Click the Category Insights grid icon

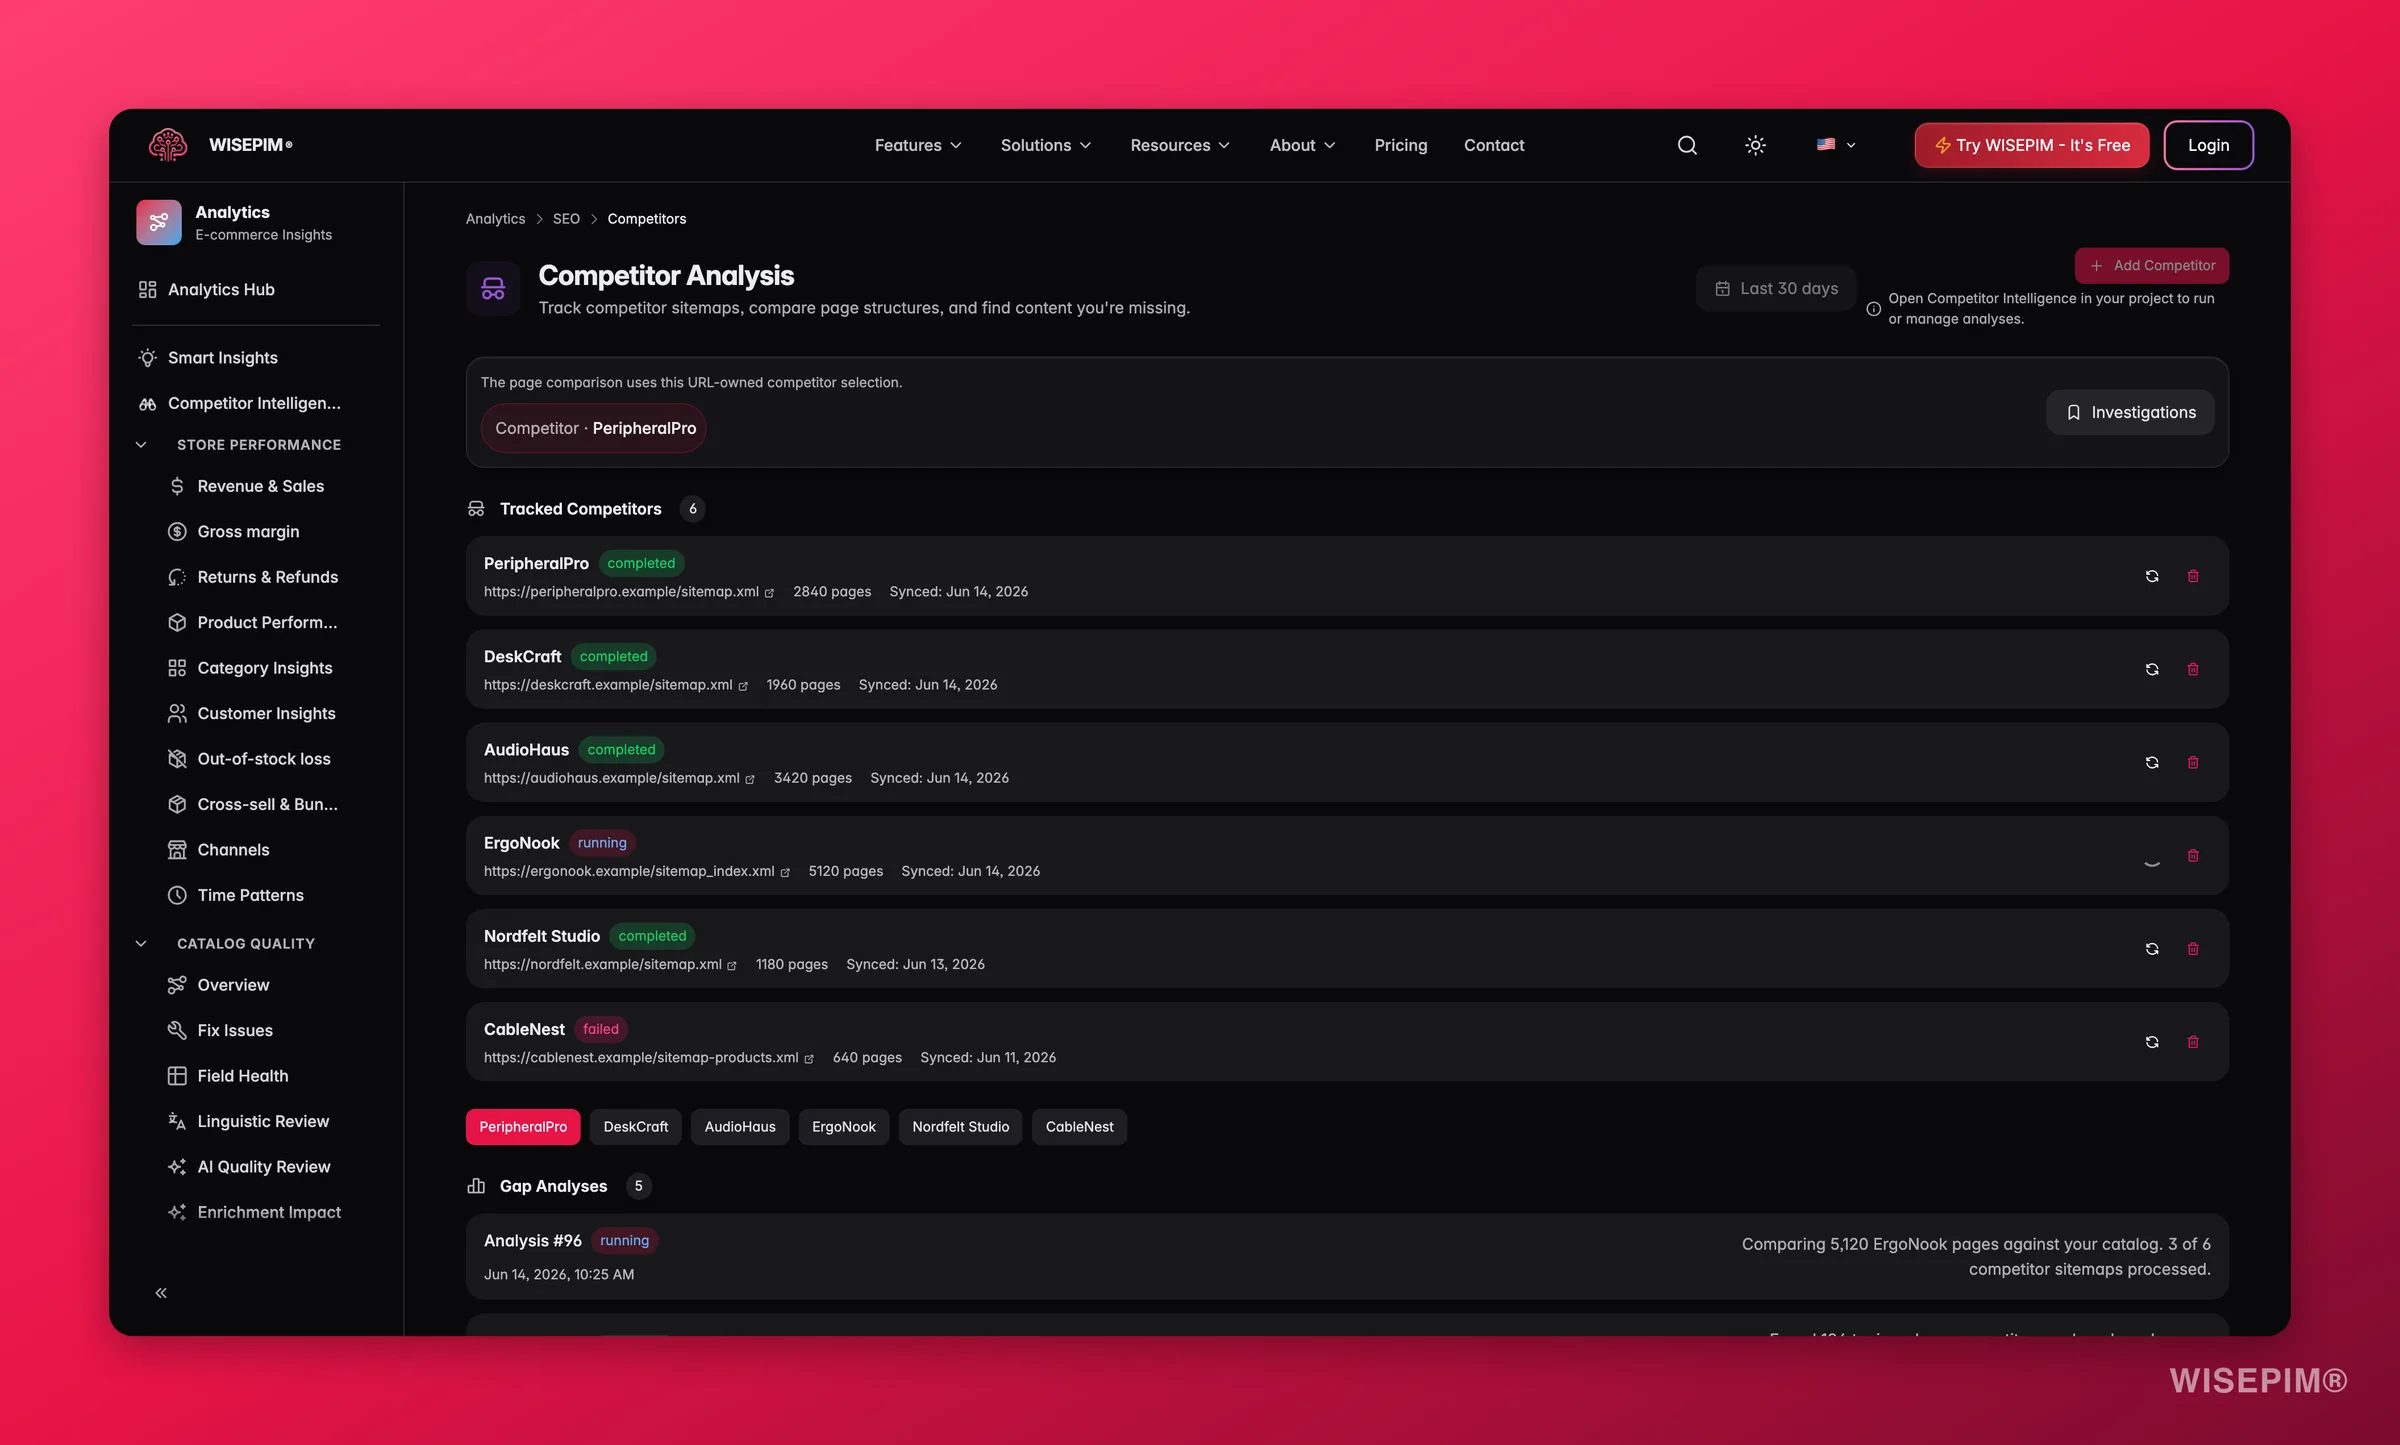click(177, 668)
